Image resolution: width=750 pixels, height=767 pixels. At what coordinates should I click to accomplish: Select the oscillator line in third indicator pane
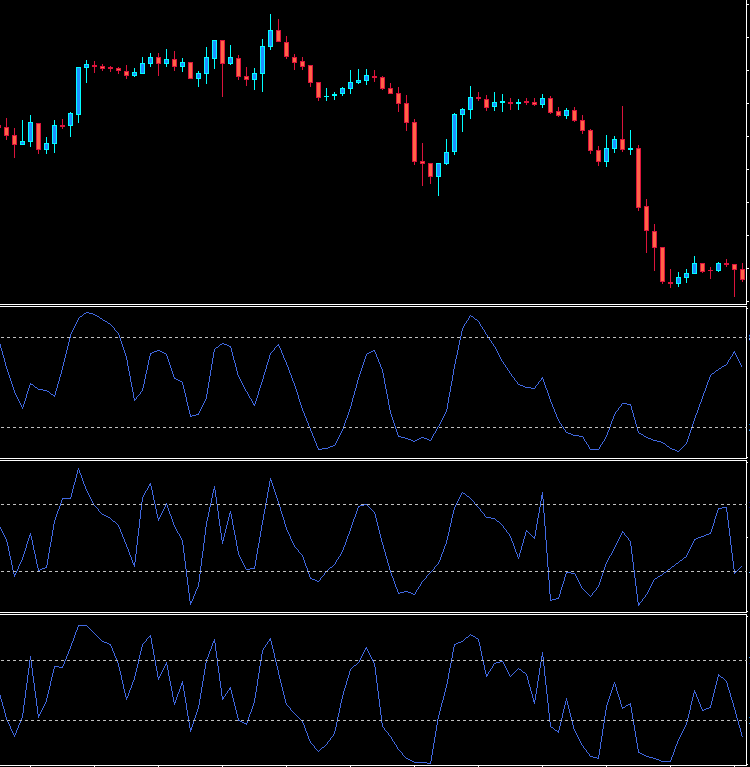pos(372,694)
